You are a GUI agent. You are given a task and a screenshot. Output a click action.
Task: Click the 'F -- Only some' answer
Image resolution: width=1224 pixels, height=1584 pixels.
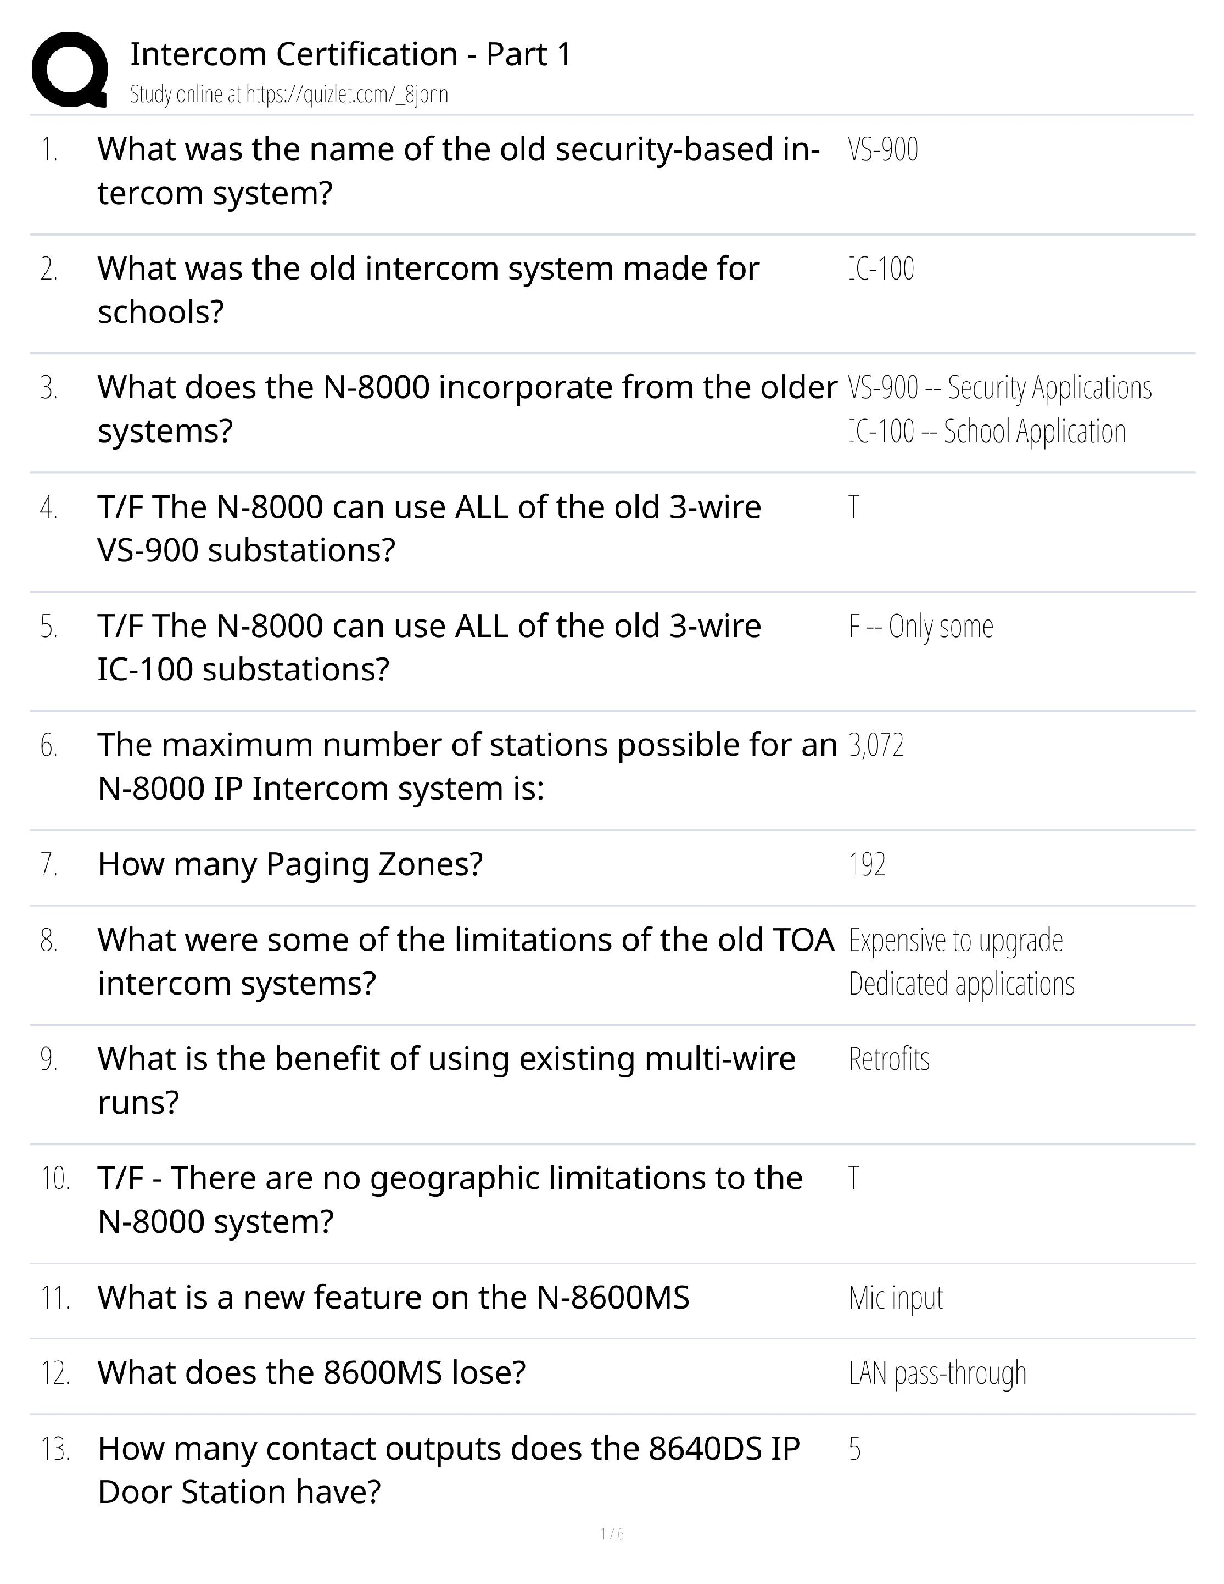click(920, 627)
